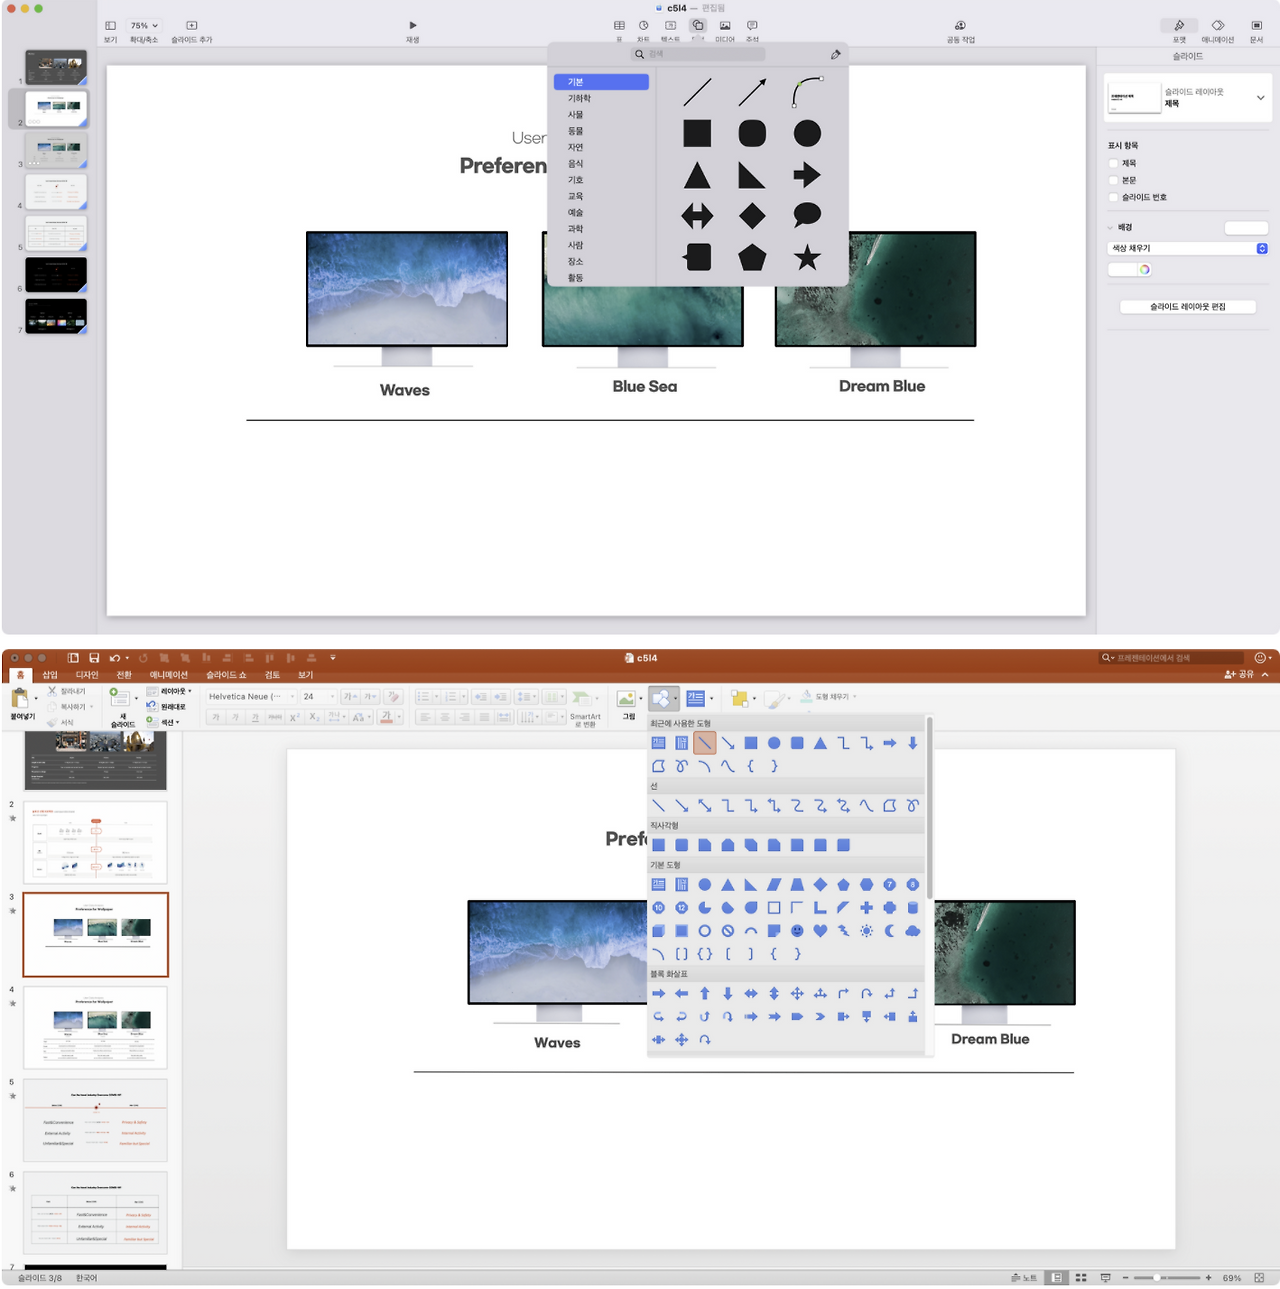Open the Keynote Document (문서) inspector
Viewport: 1280px width, 1289px height.
click(1256, 26)
